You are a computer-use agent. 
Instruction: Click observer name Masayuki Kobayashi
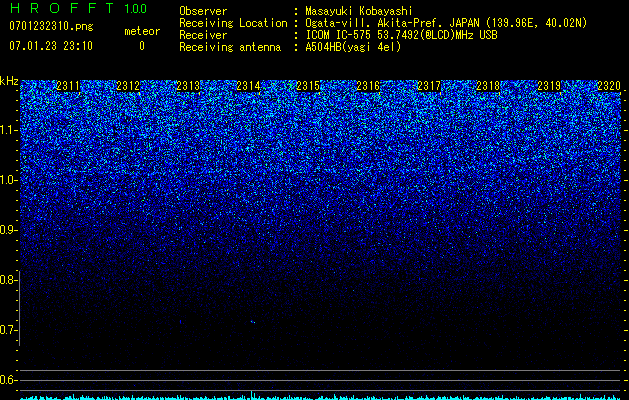tap(359, 12)
